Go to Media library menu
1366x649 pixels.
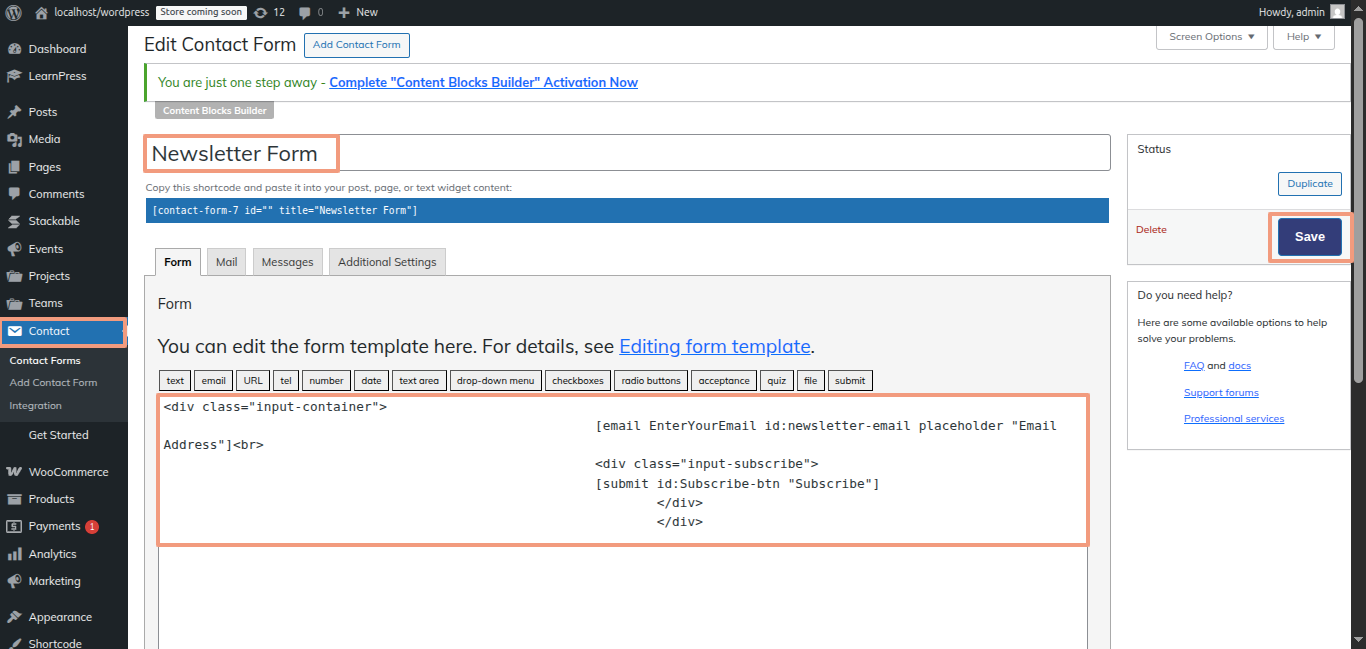[x=44, y=139]
